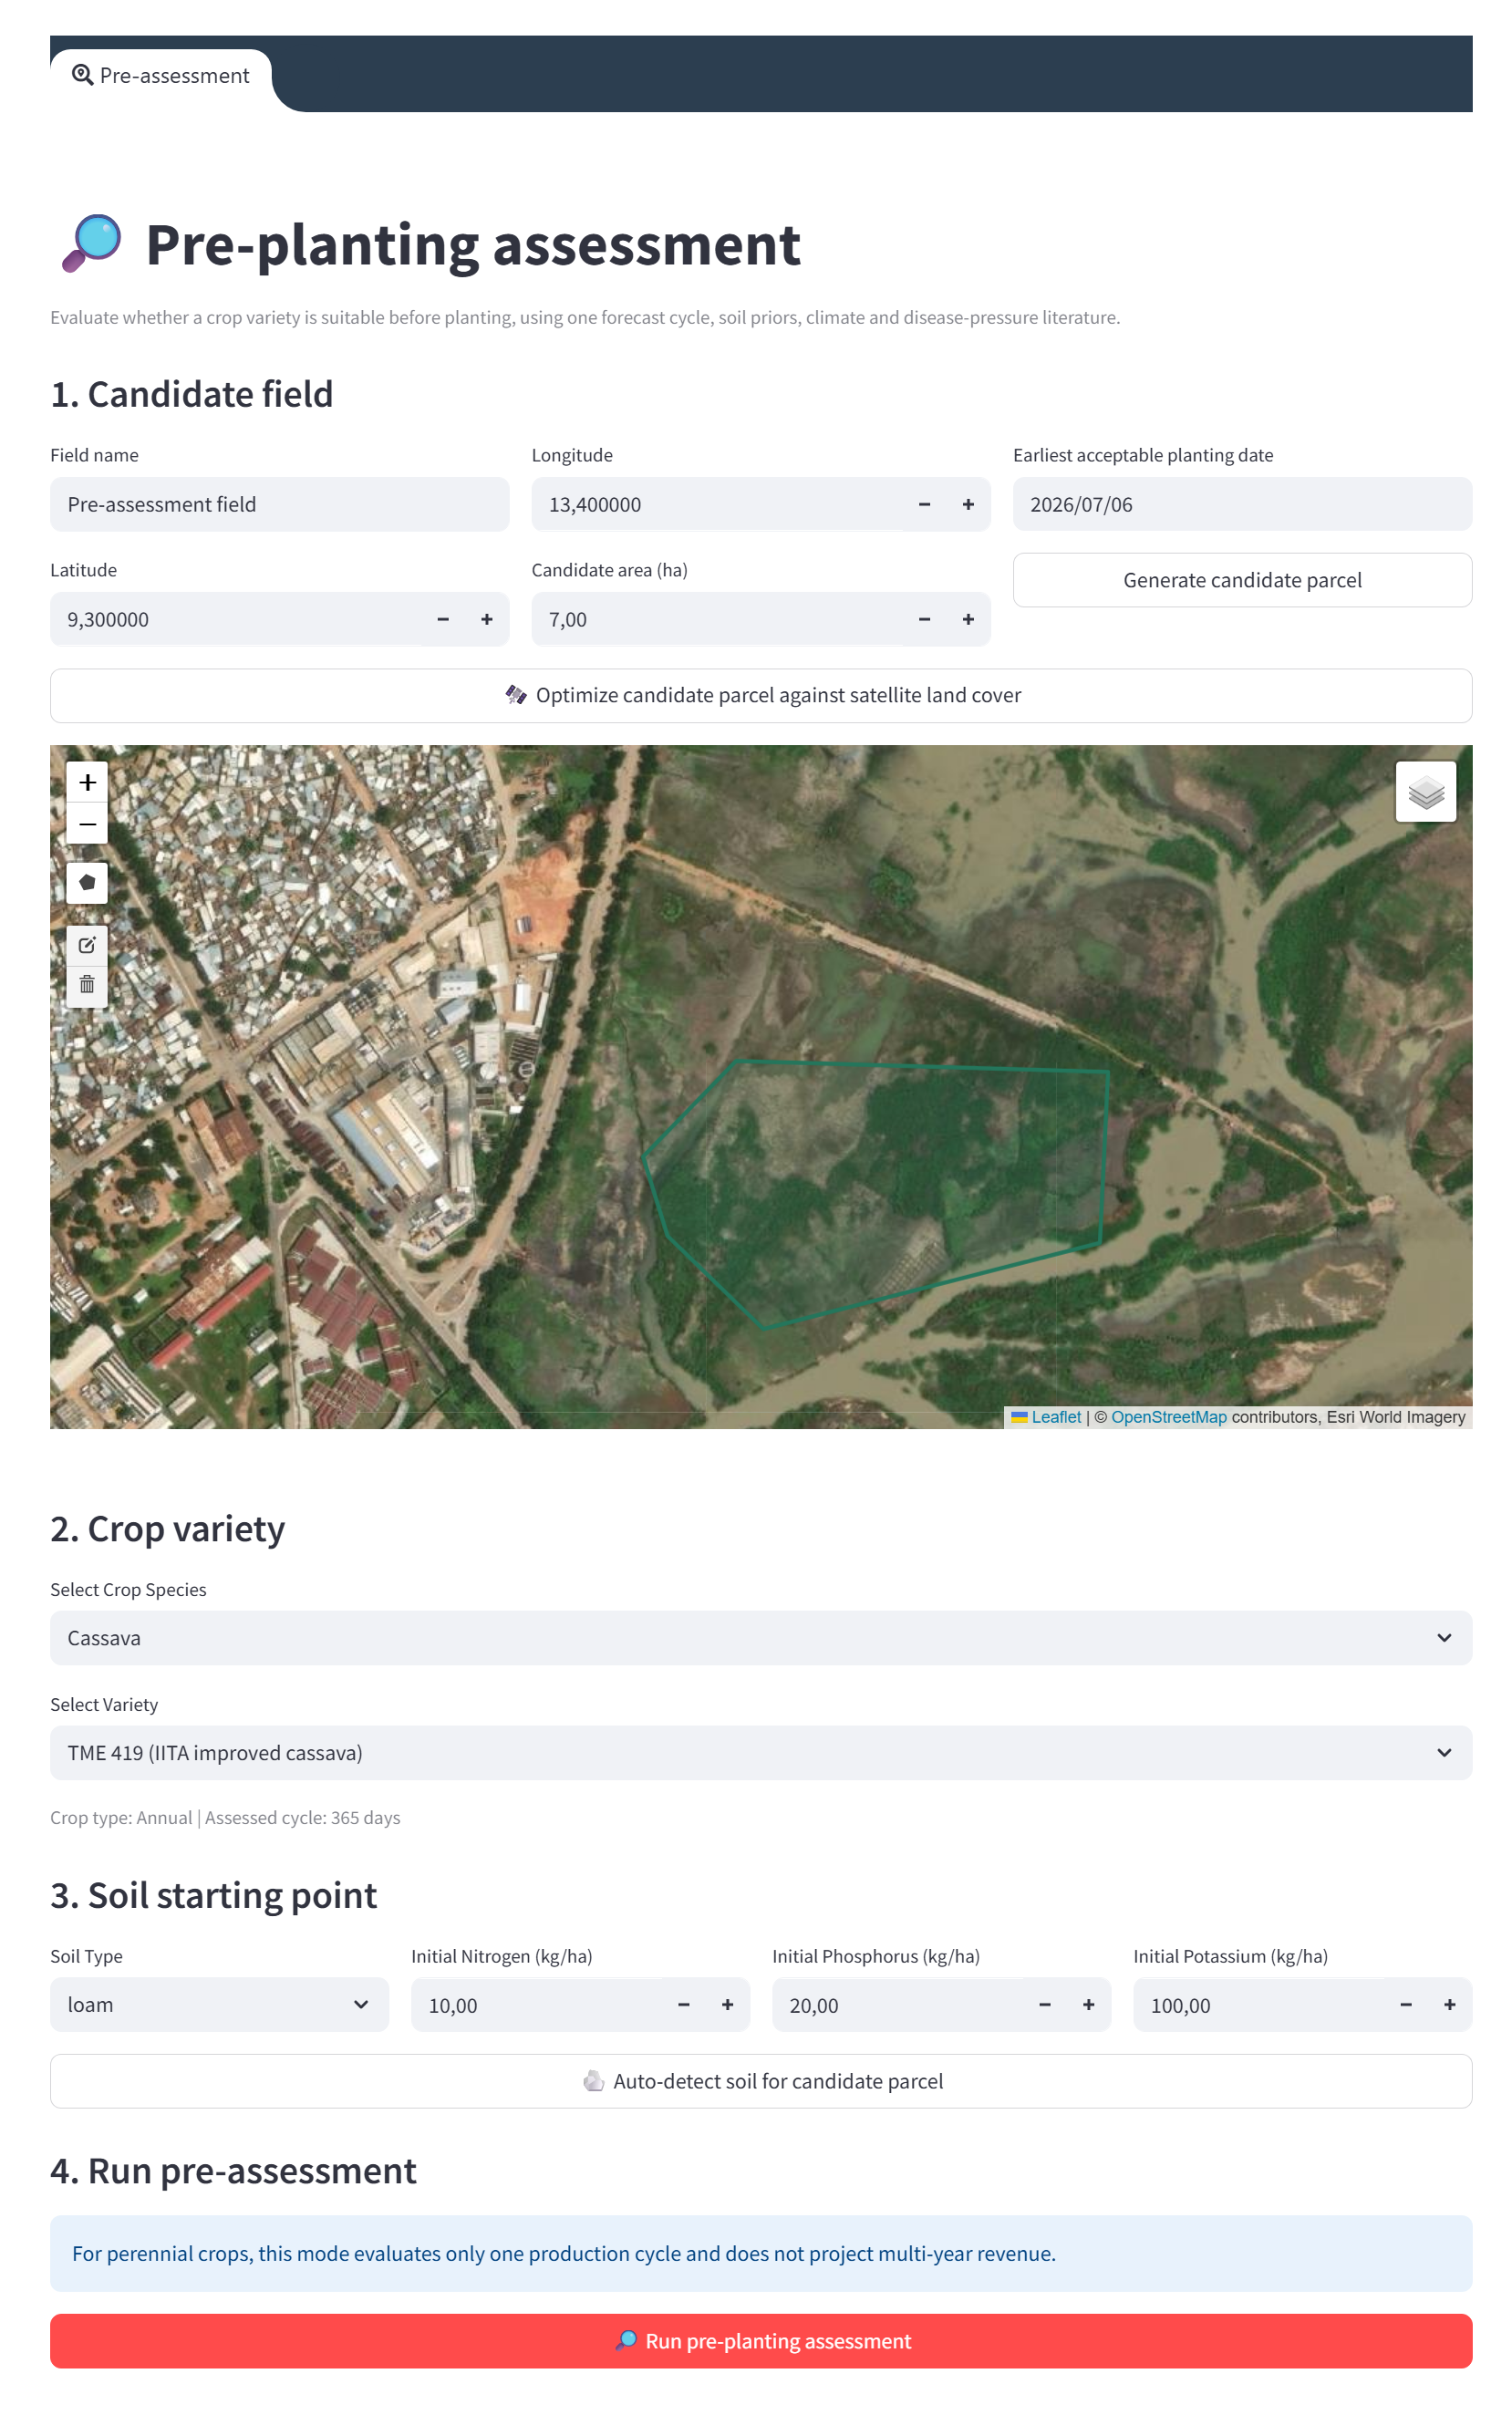
Task: Click the '3. Soil starting point' heading
Action: pos(214,1896)
